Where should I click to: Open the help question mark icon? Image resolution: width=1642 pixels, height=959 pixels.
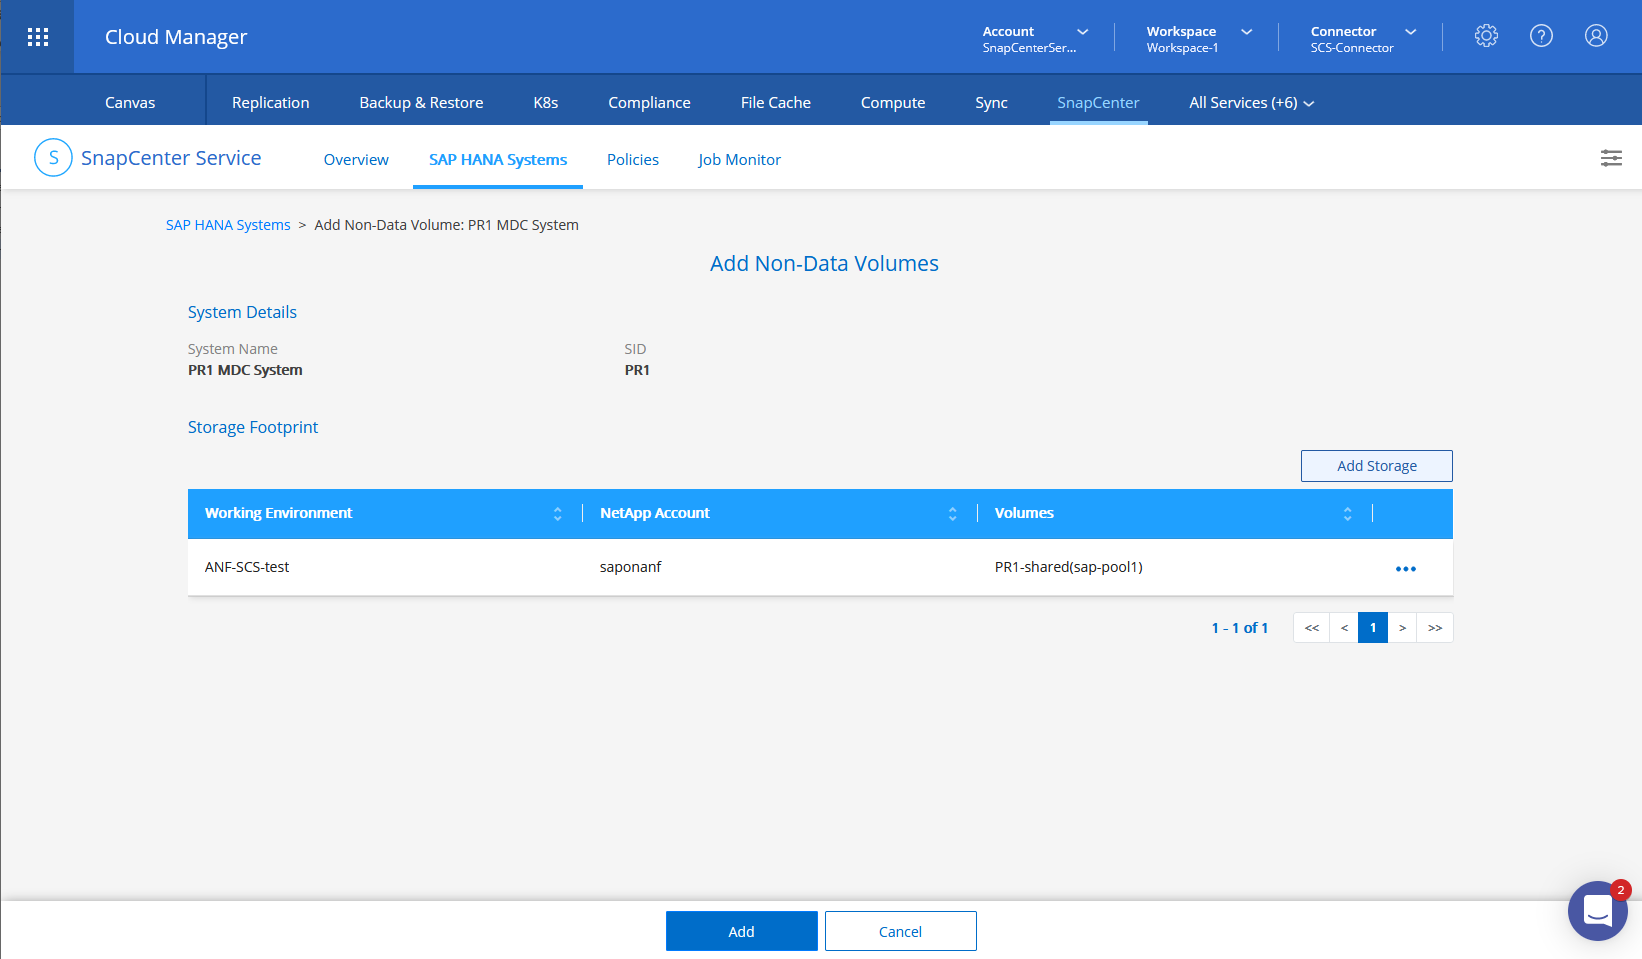pos(1542,36)
